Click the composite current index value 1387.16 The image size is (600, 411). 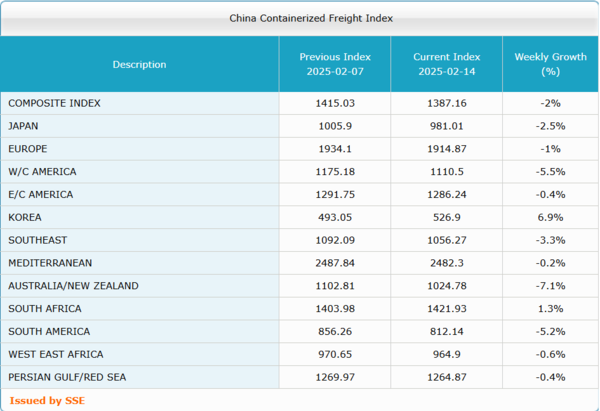(446, 103)
